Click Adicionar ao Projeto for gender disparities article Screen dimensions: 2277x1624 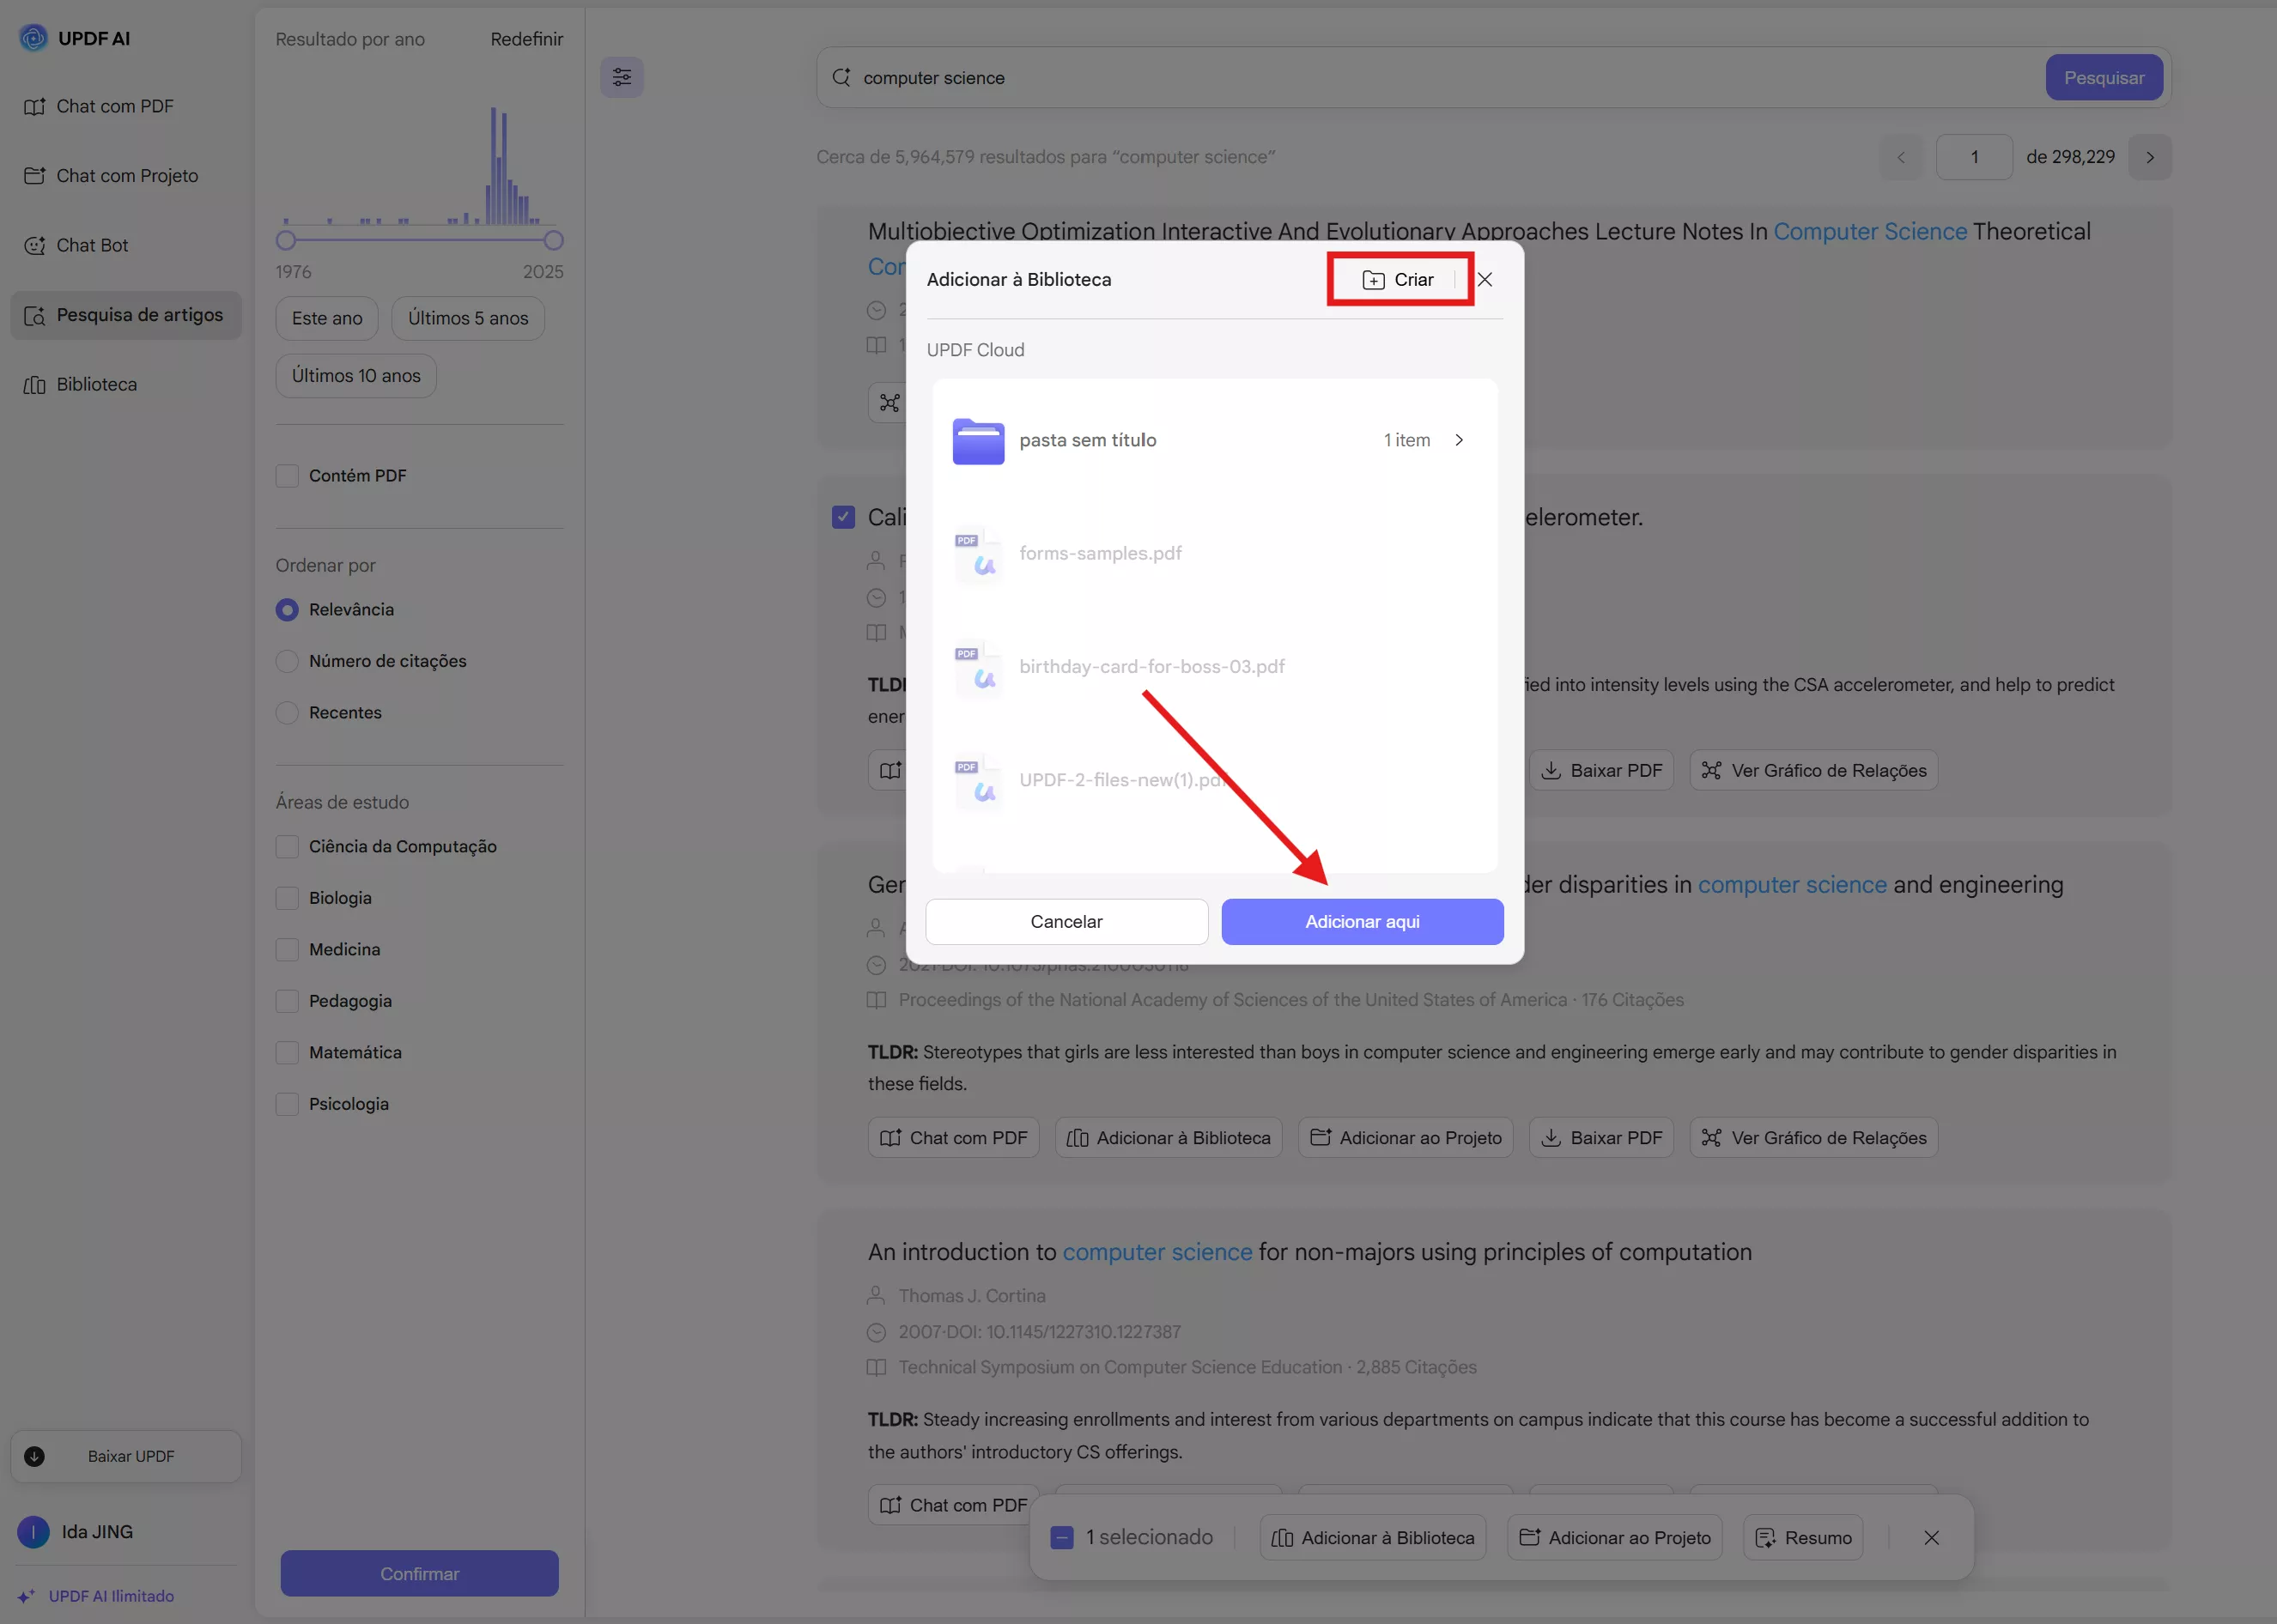click(1405, 1137)
